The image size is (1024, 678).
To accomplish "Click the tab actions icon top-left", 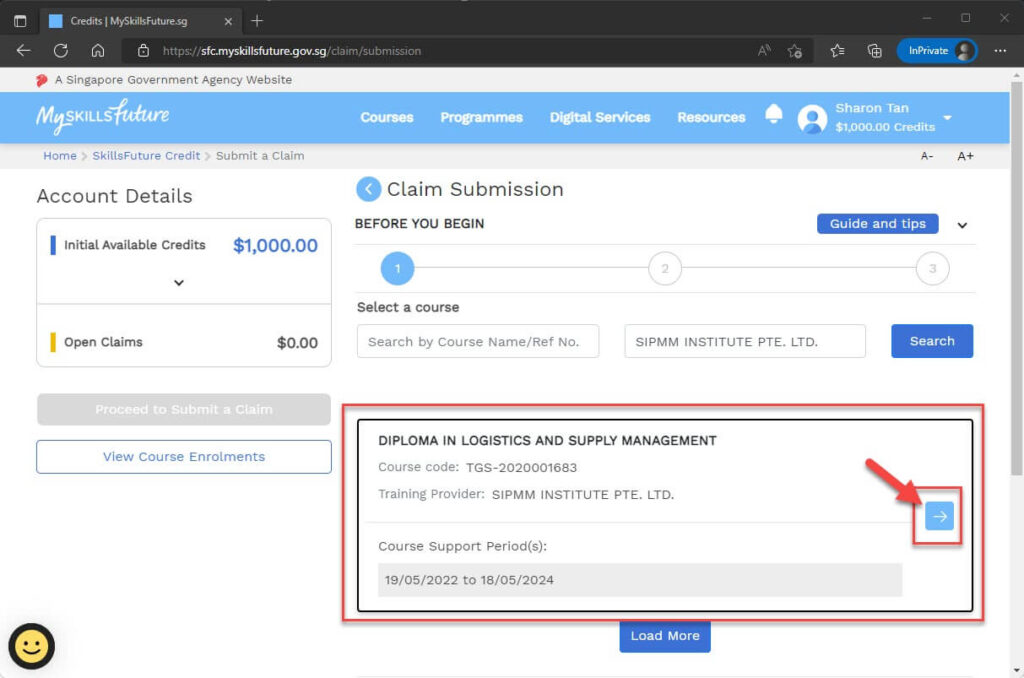I will (x=20, y=19).
